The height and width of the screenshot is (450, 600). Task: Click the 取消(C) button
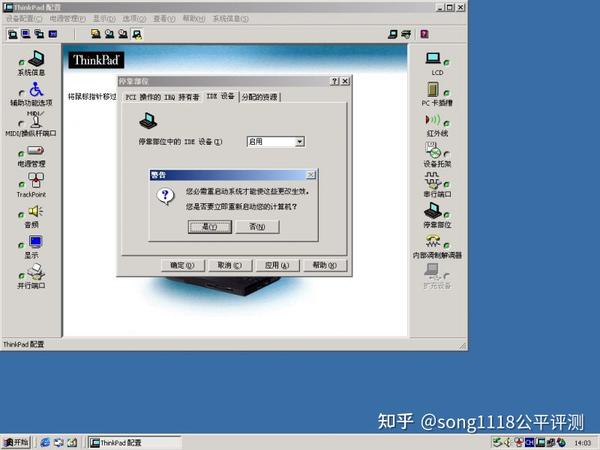[x=230, y=265]
